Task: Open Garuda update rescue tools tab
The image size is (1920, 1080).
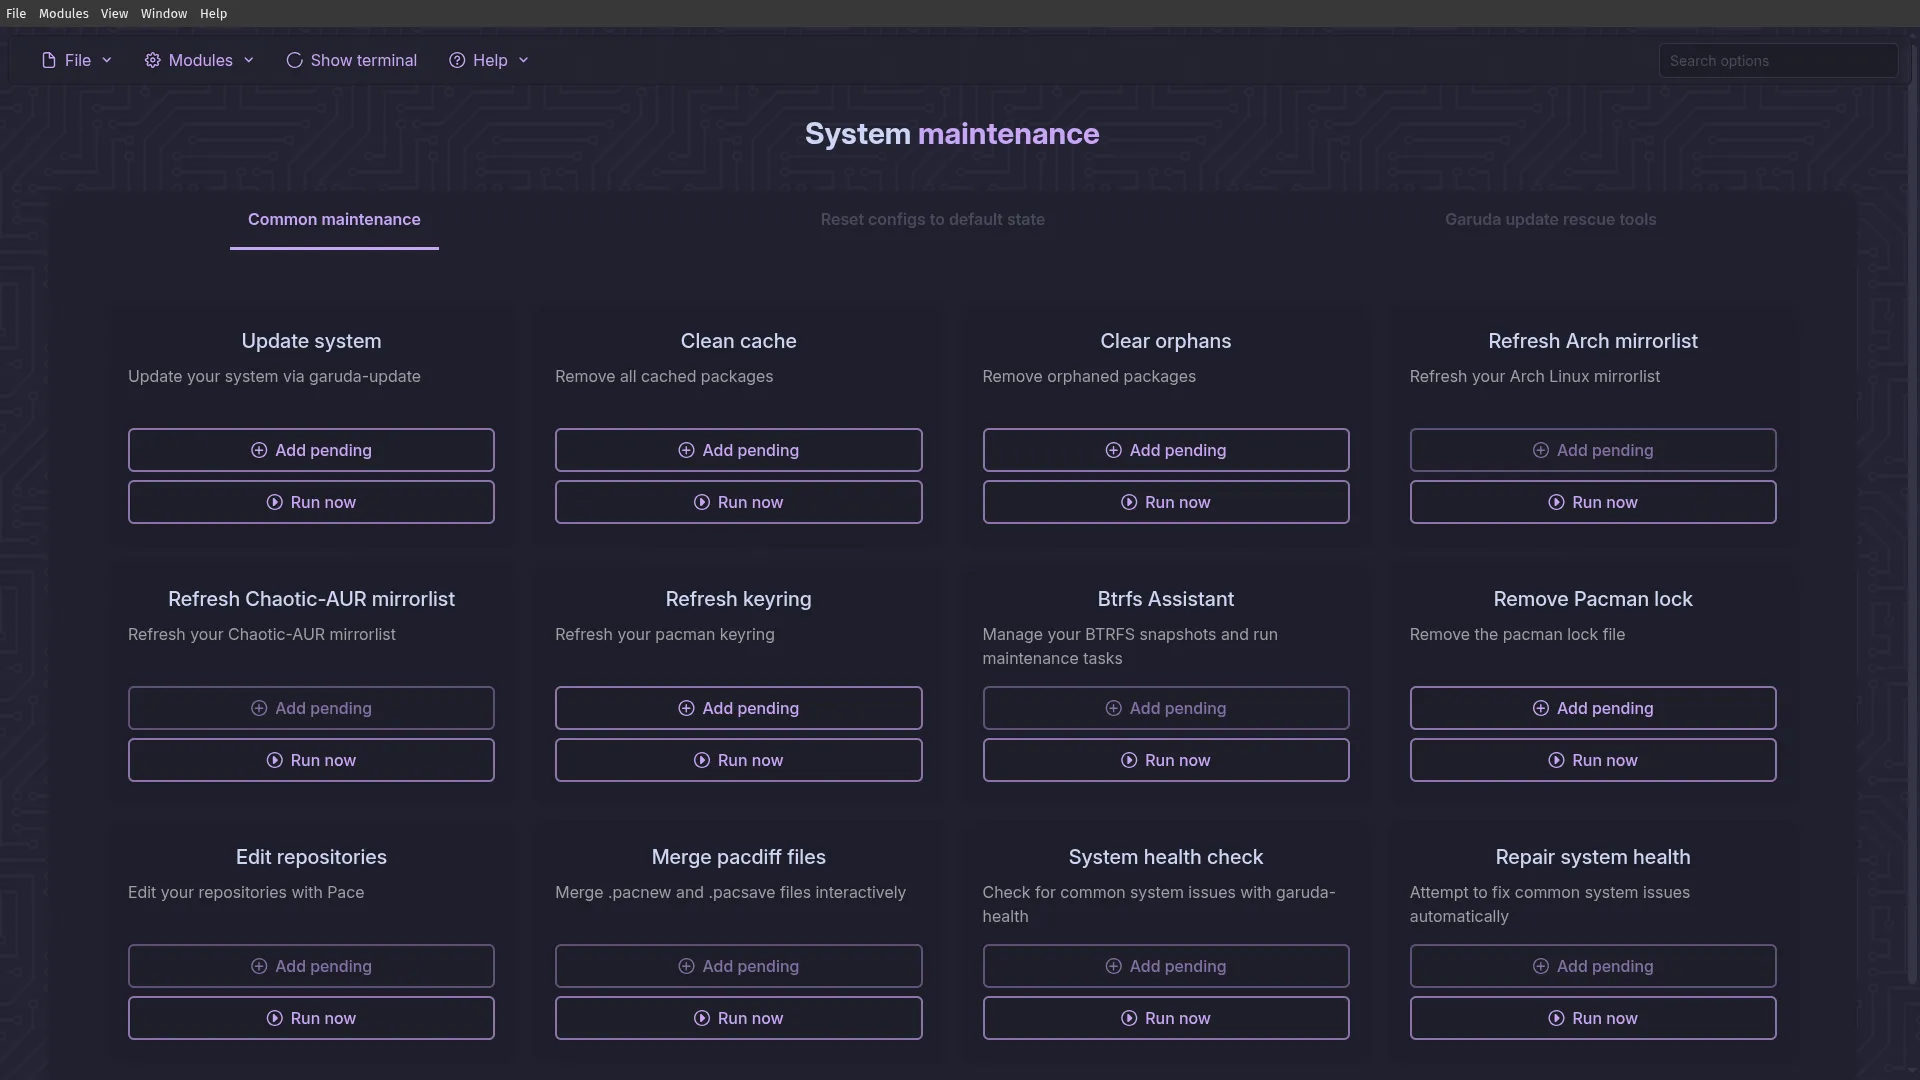Action: pyautogui.click(x=1550, y=219)
